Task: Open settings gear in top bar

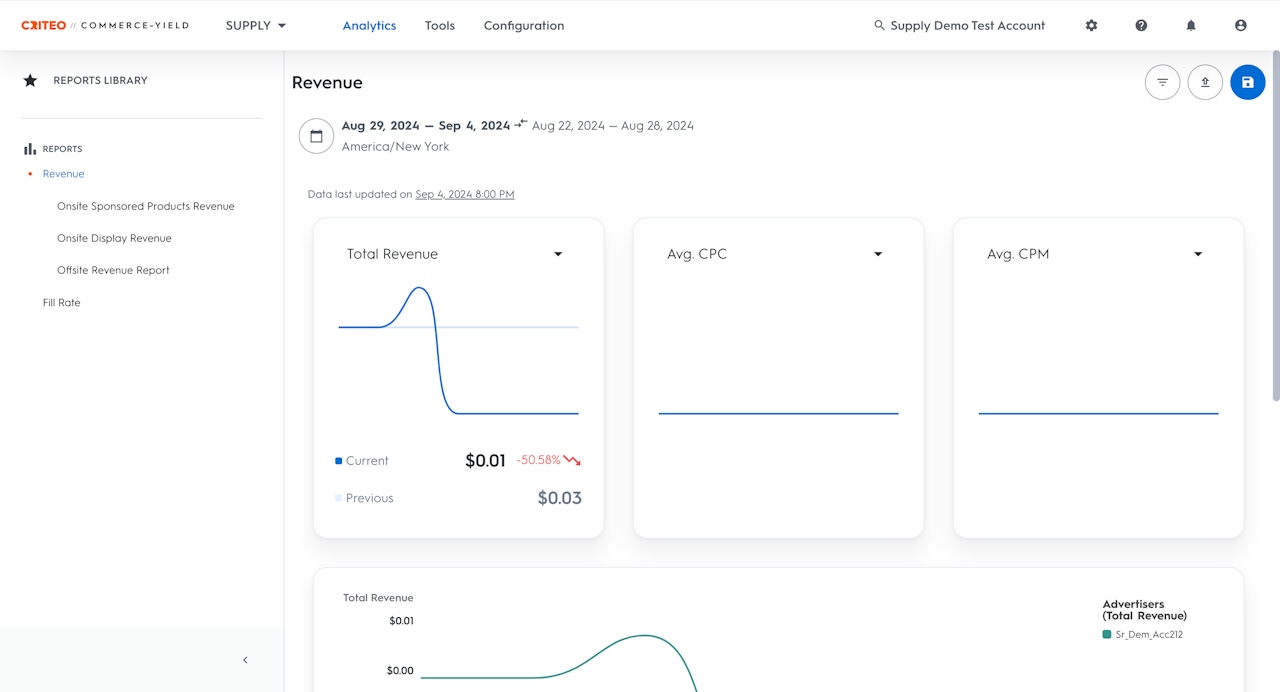Action: [x=1091, y=26]
